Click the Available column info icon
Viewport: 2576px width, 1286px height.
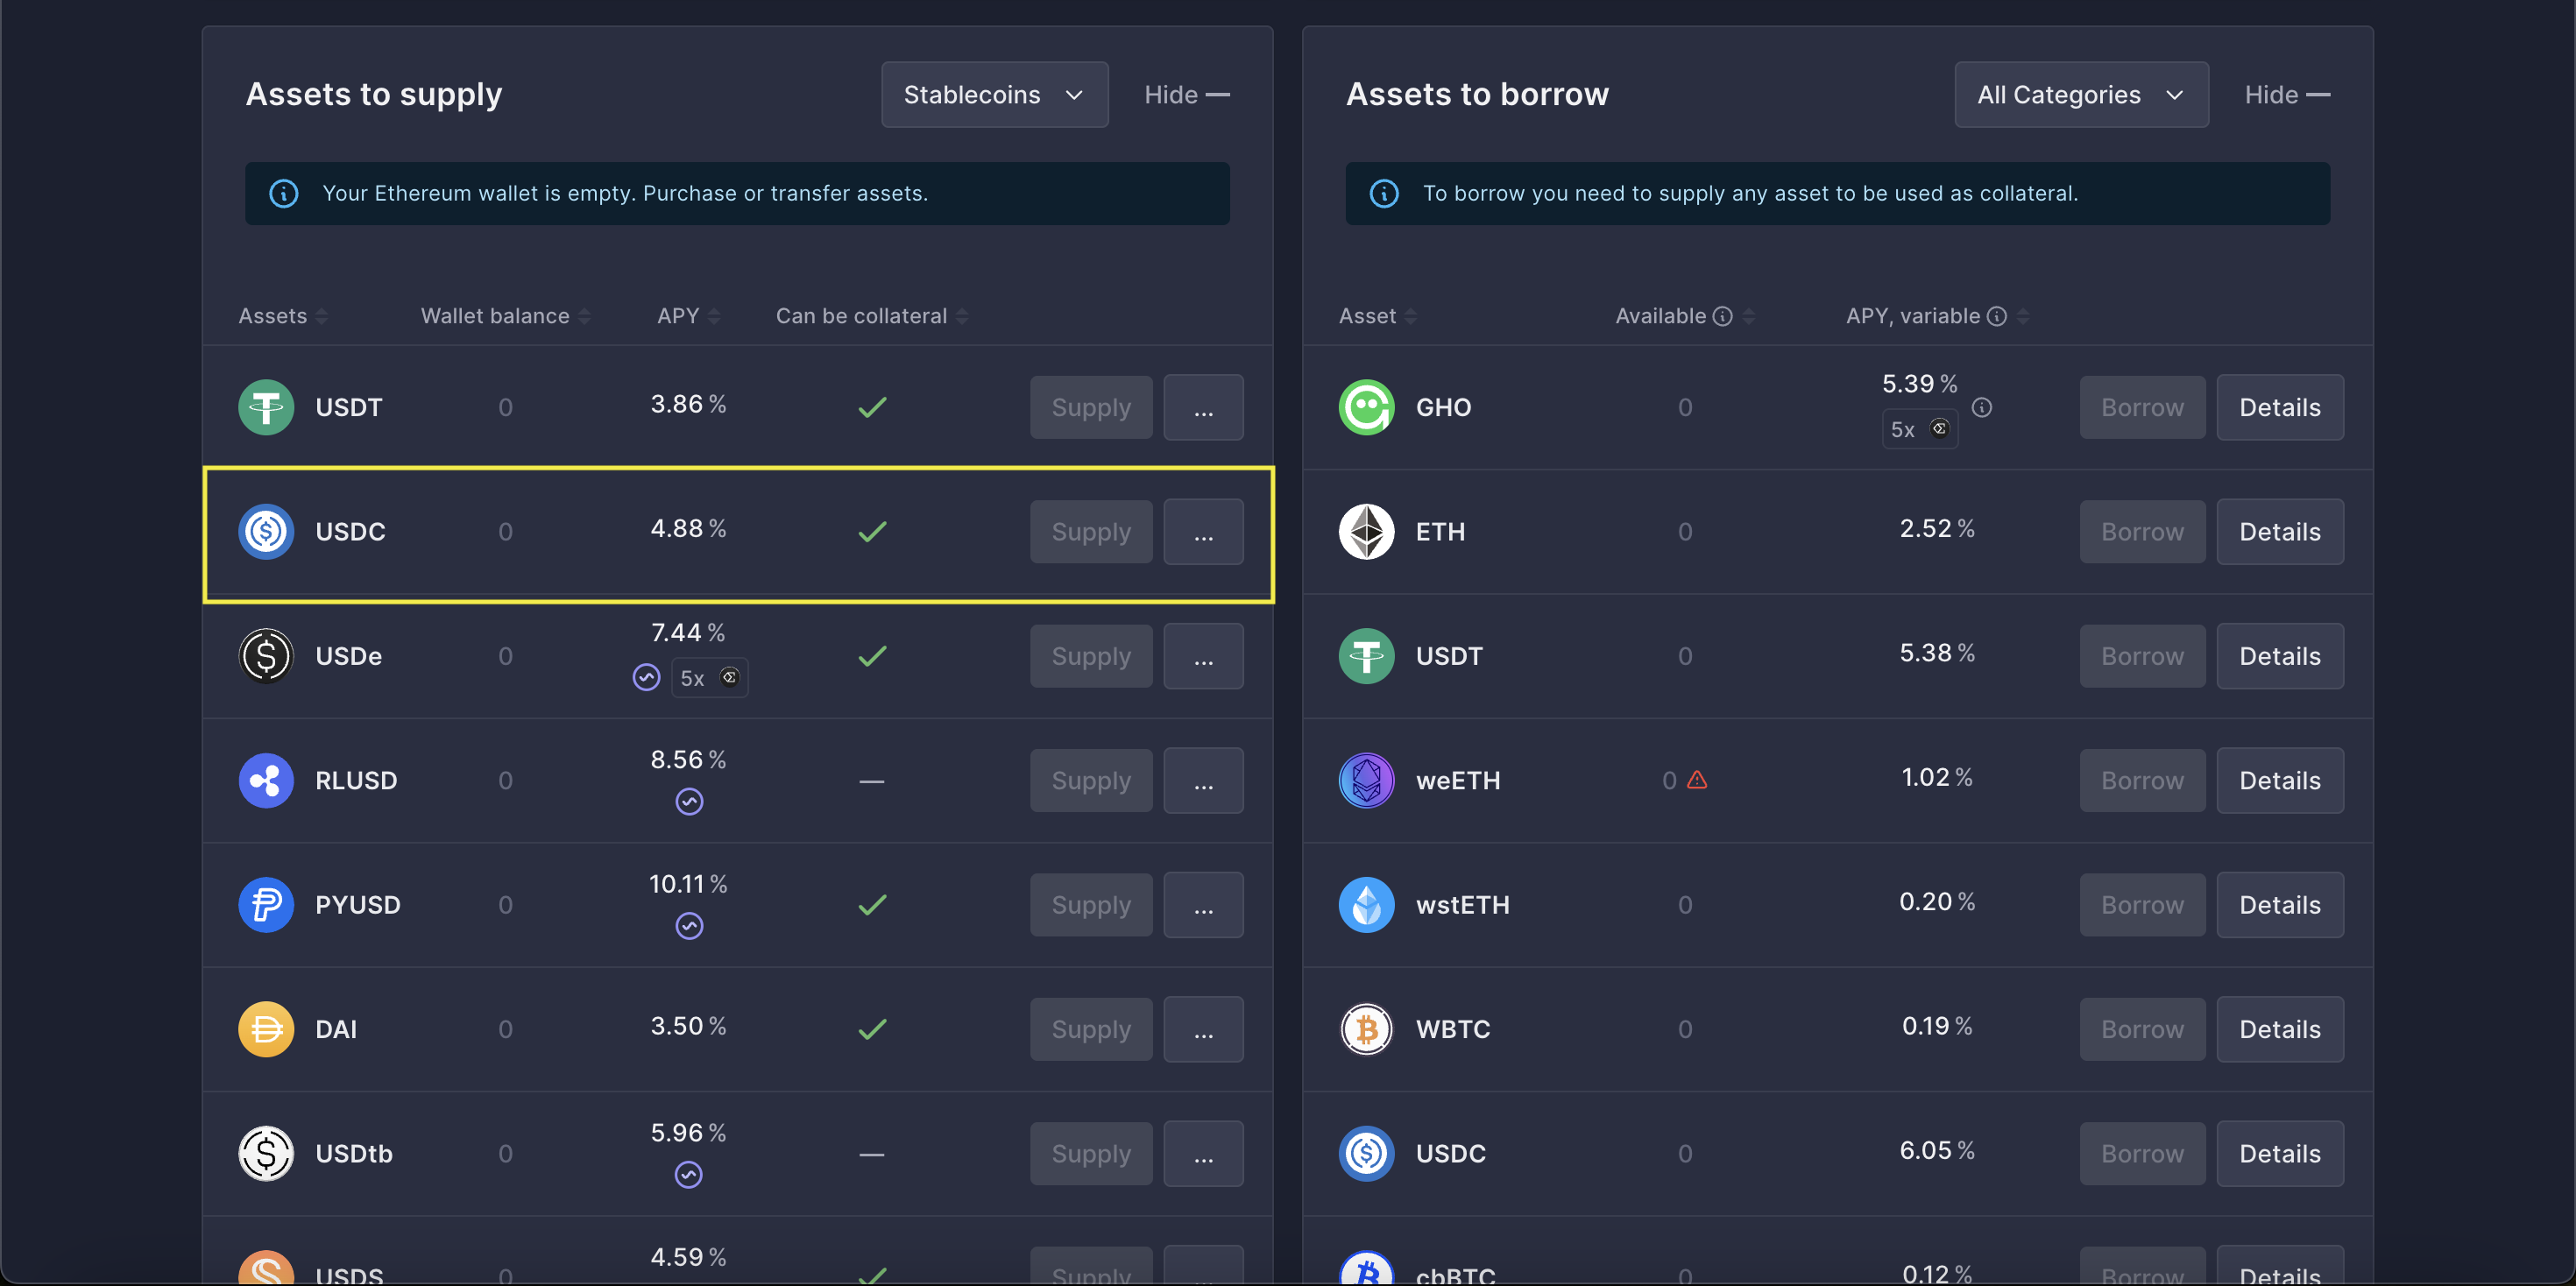pyautogui.click(x=1722, y=316)
